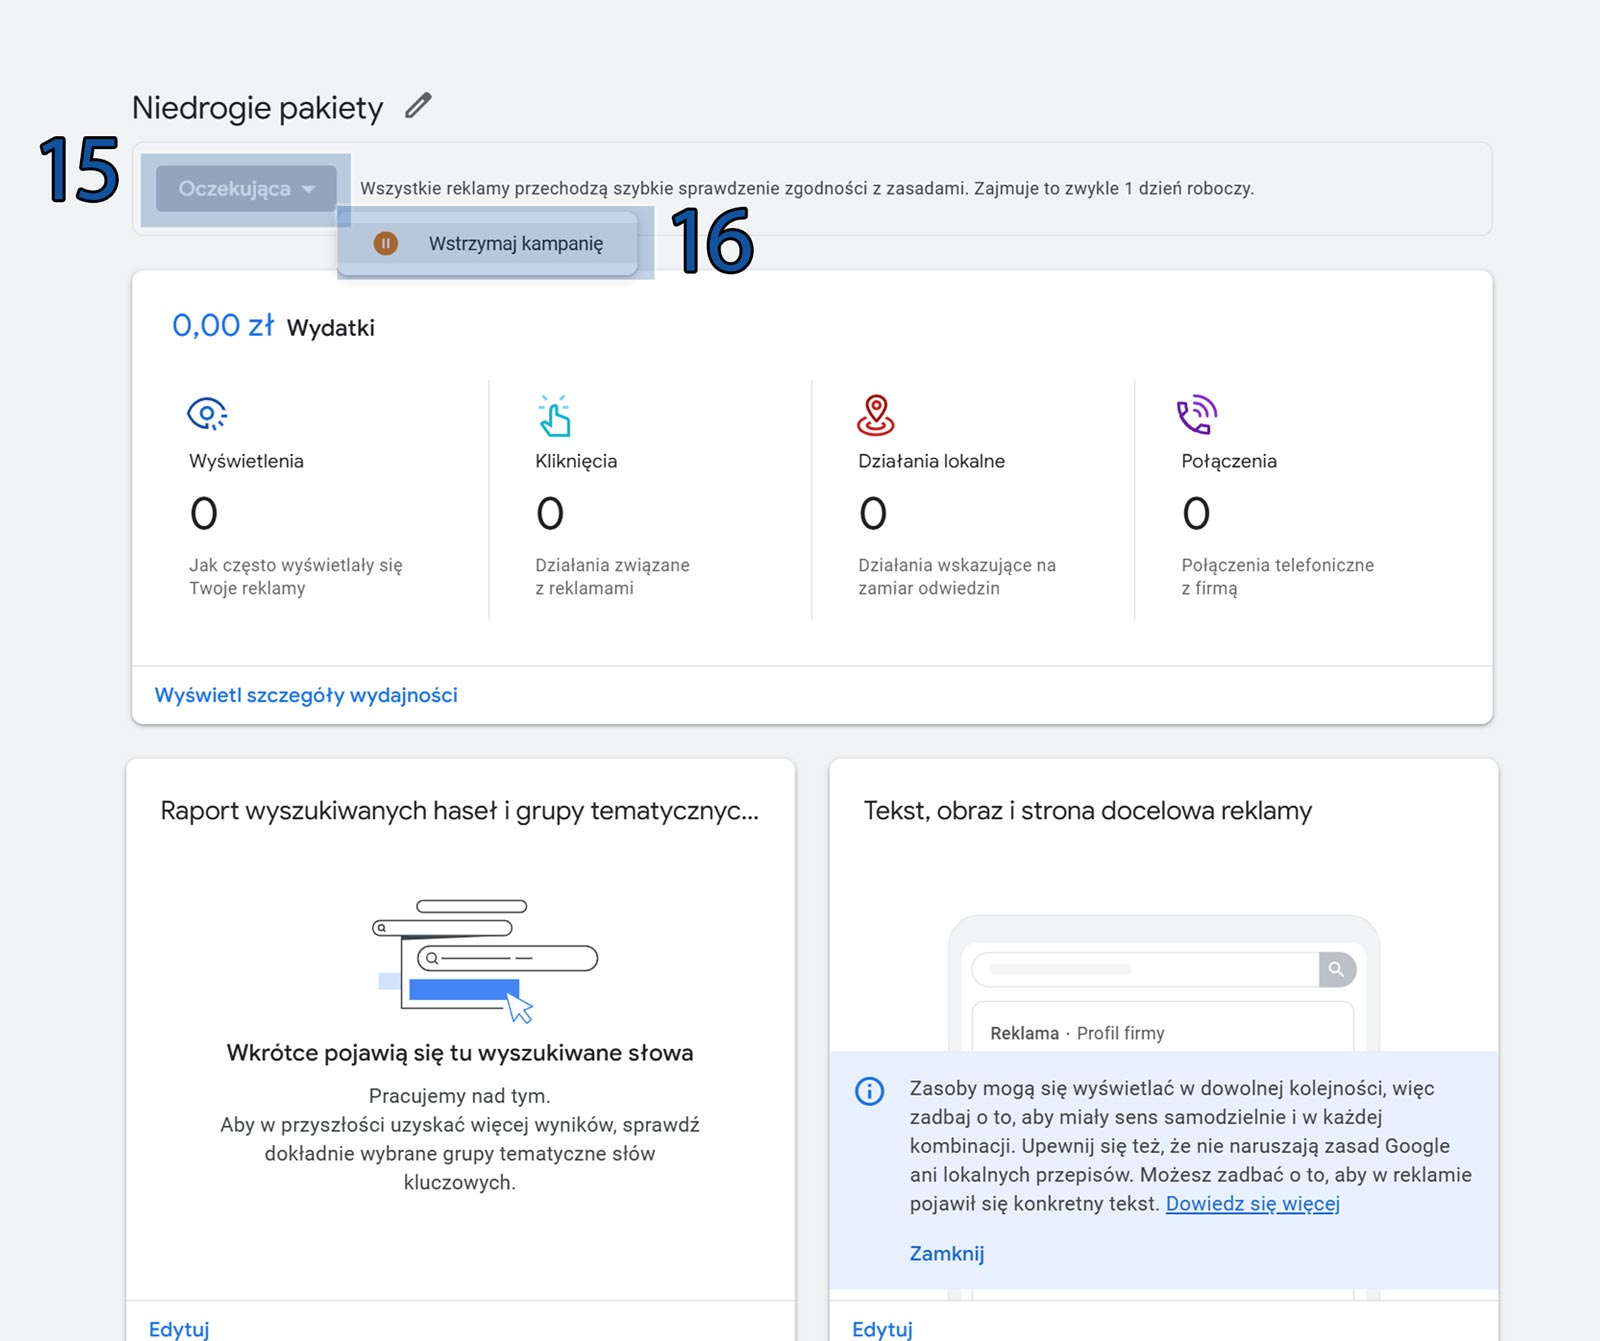Follow the Dowiedz się więcej link
Screen dimensions: 1600x1341
point(1252,1203)
